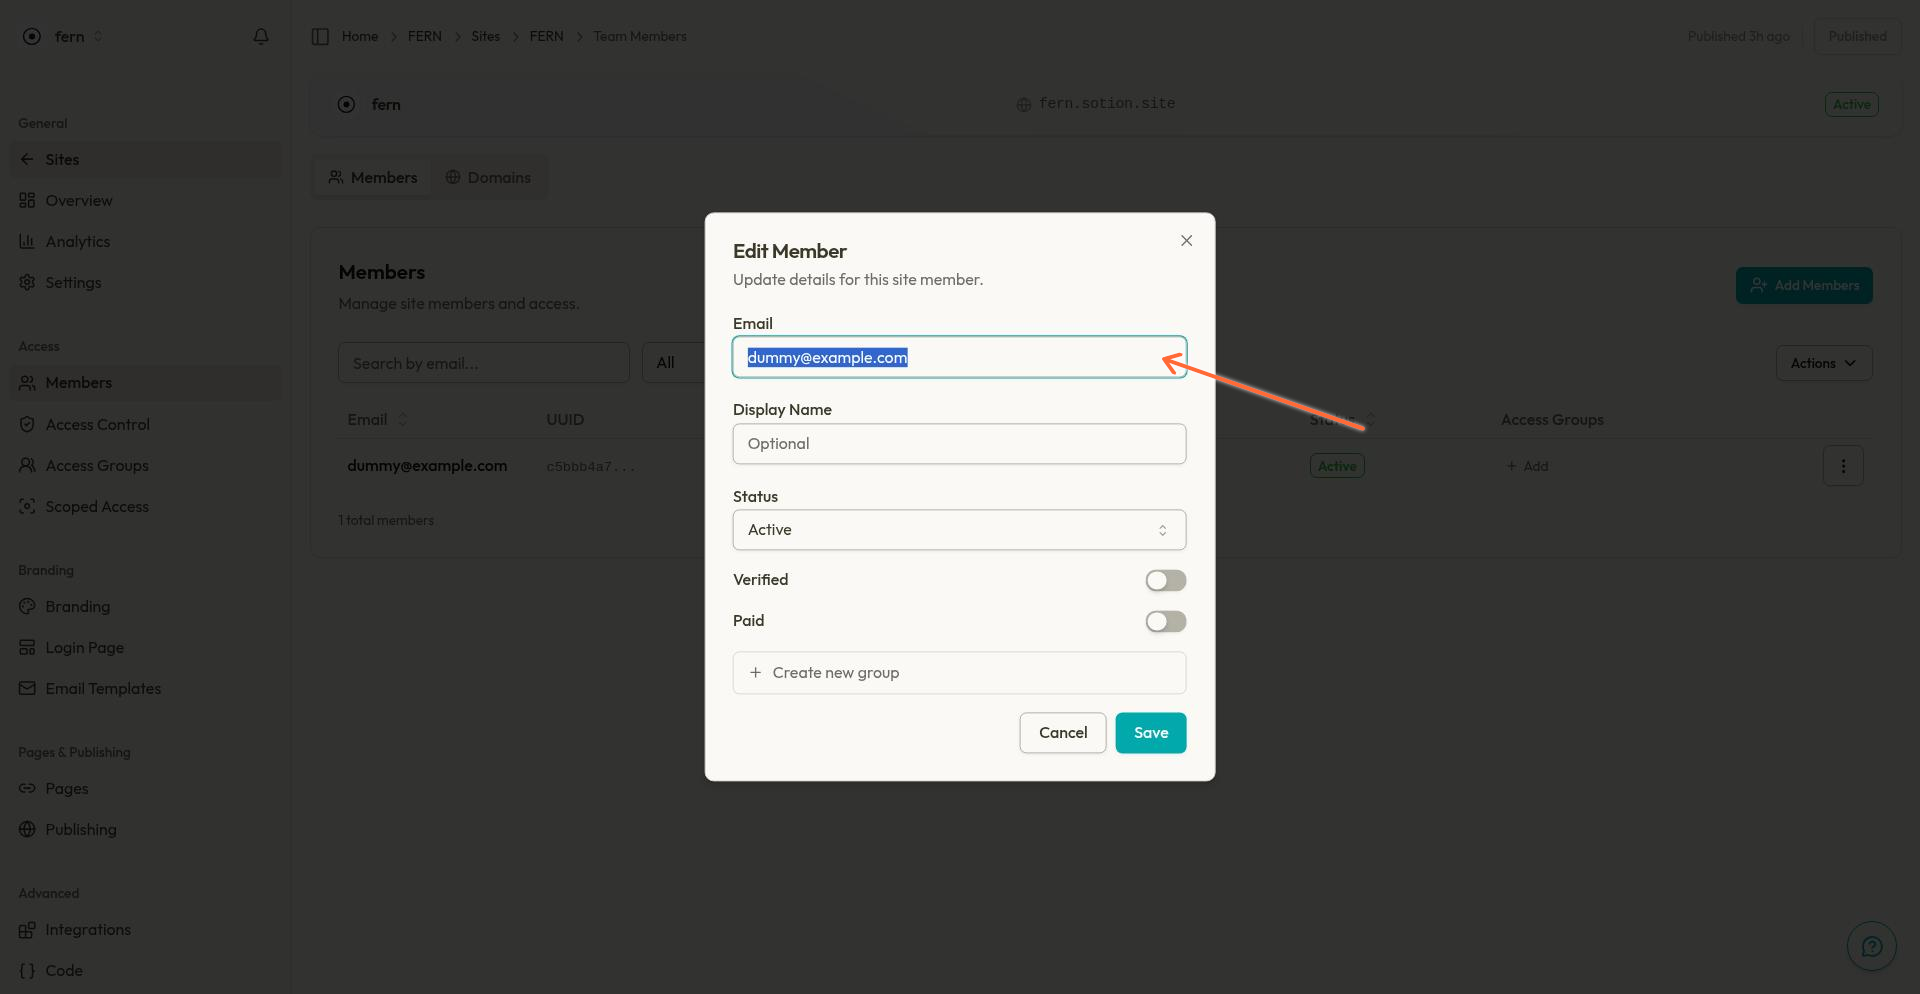
Task: Click the Display Name field
Action: click(959, 444)
